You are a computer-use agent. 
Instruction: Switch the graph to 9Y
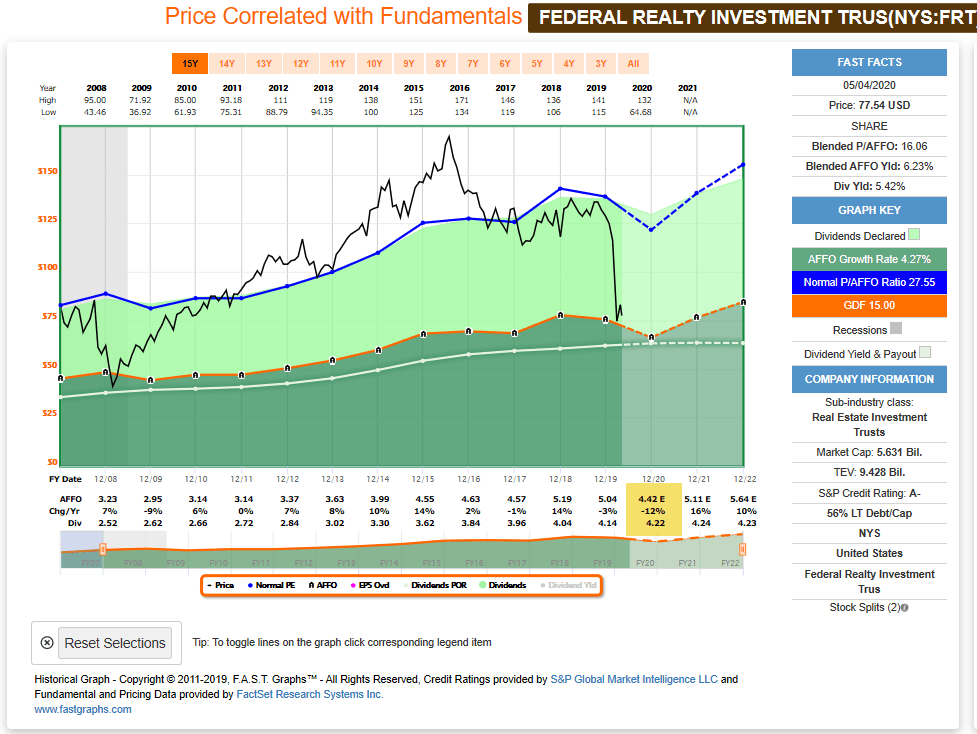pos(409,64)
